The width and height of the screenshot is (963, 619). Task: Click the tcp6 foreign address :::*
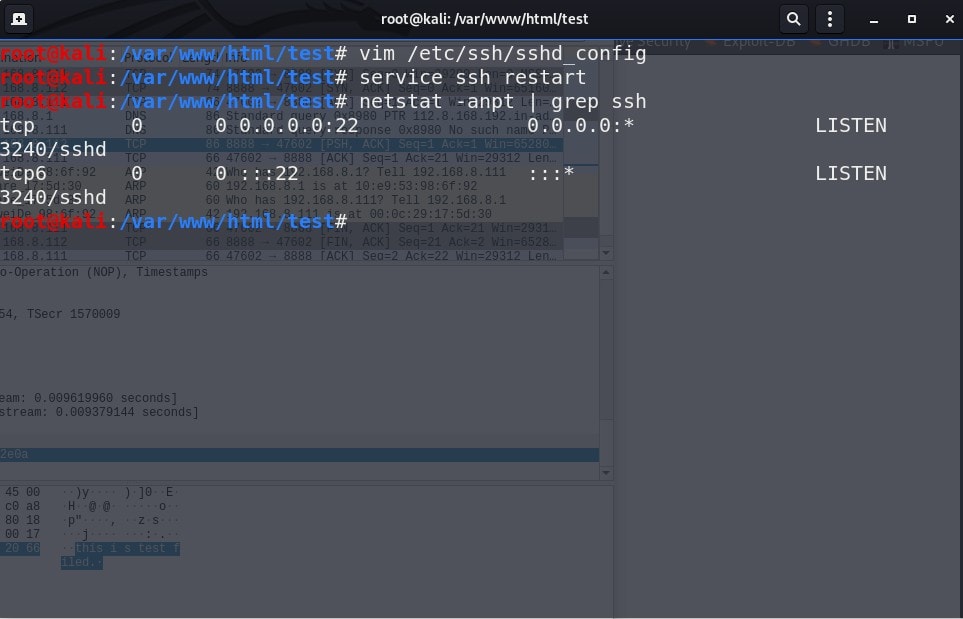pos(551,174)
